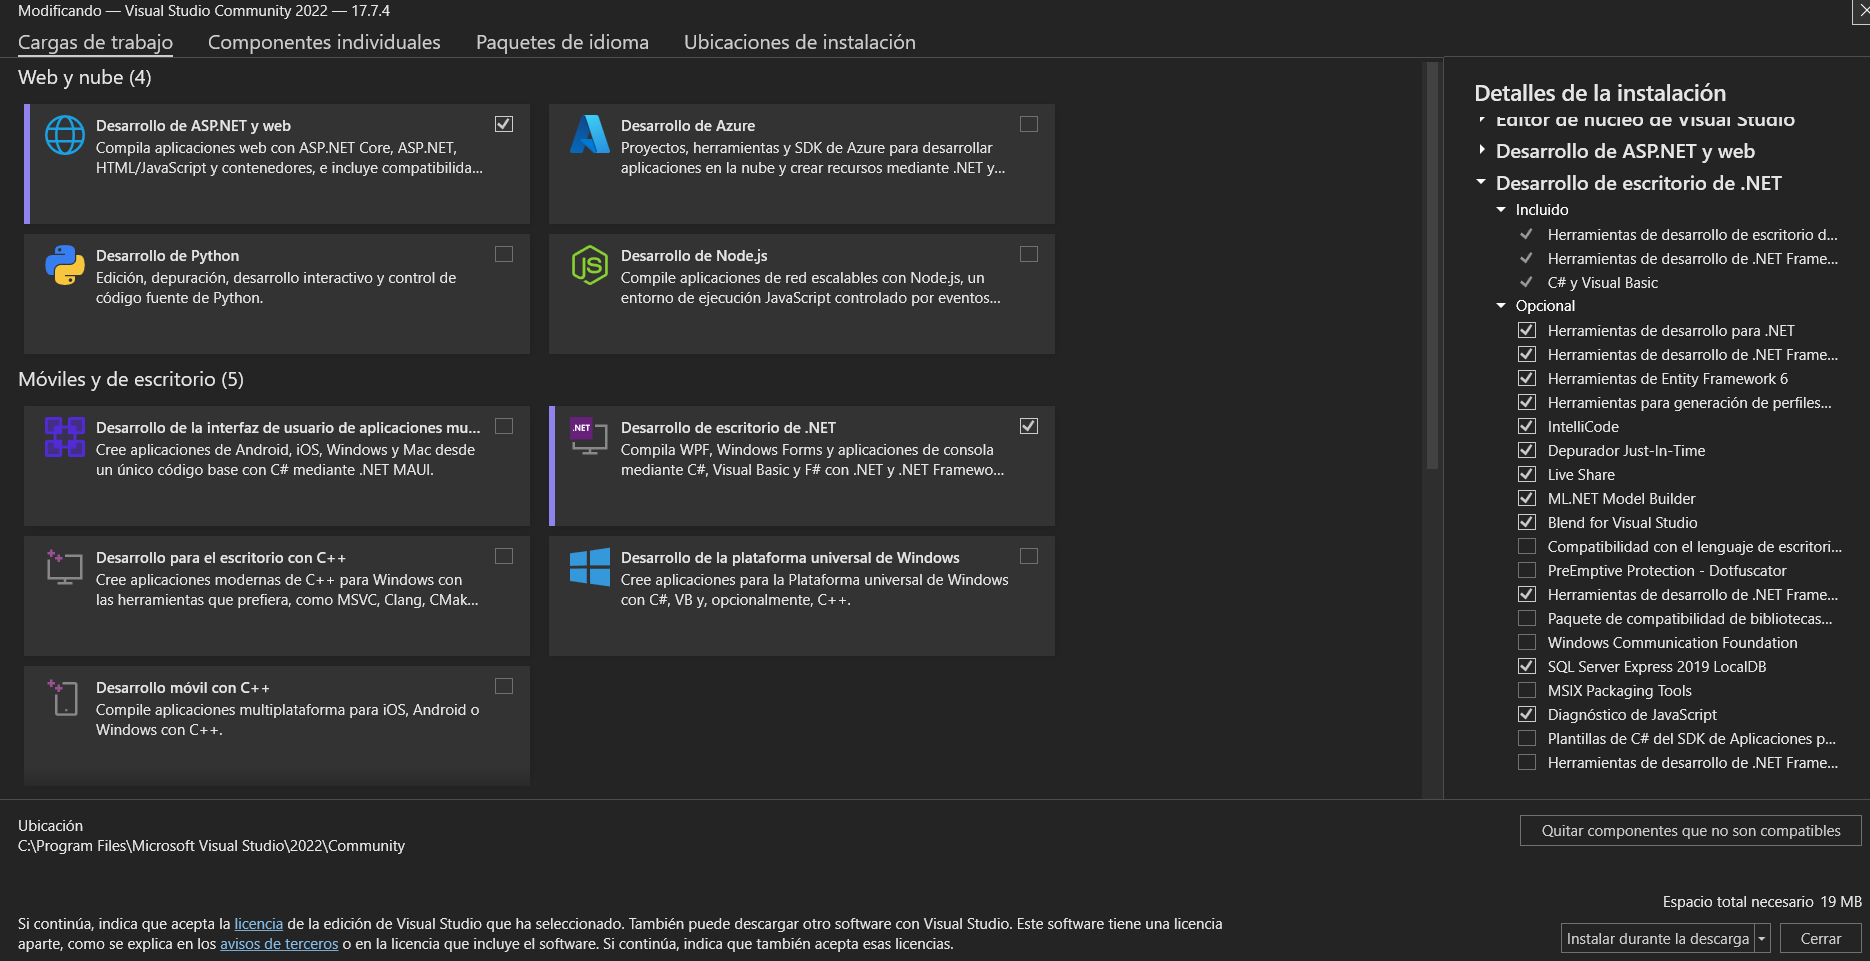Click the Universal Windows Platform logo icon

click(x=590, y=567)
